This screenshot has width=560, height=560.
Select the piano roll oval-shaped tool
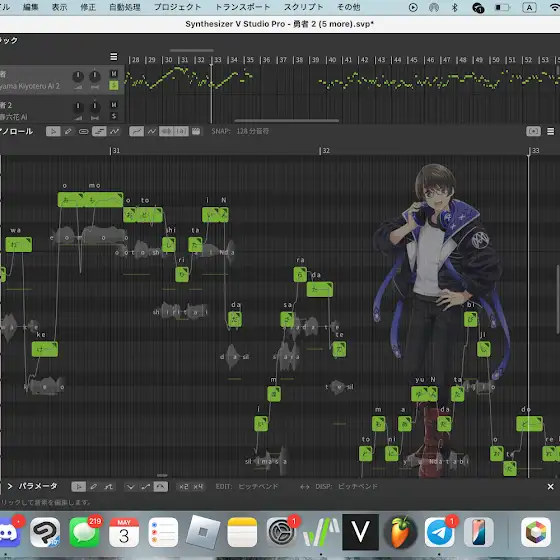pos(83,131)
